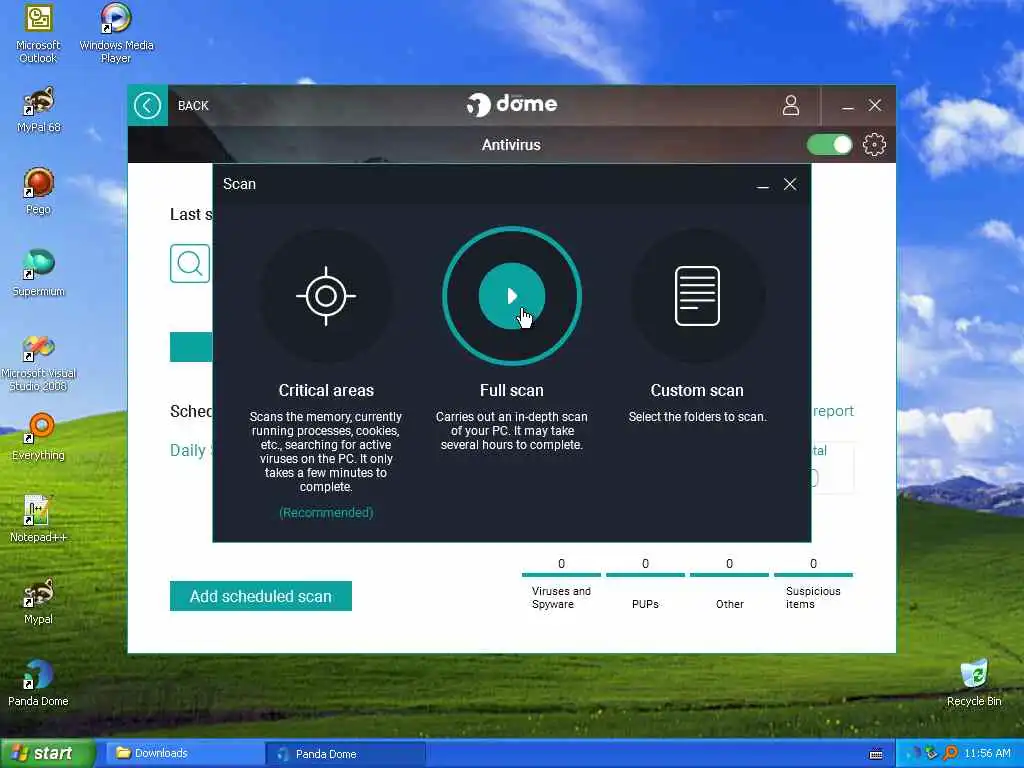
Task: Select Pego desktop icon
Action: click(39, 191)
